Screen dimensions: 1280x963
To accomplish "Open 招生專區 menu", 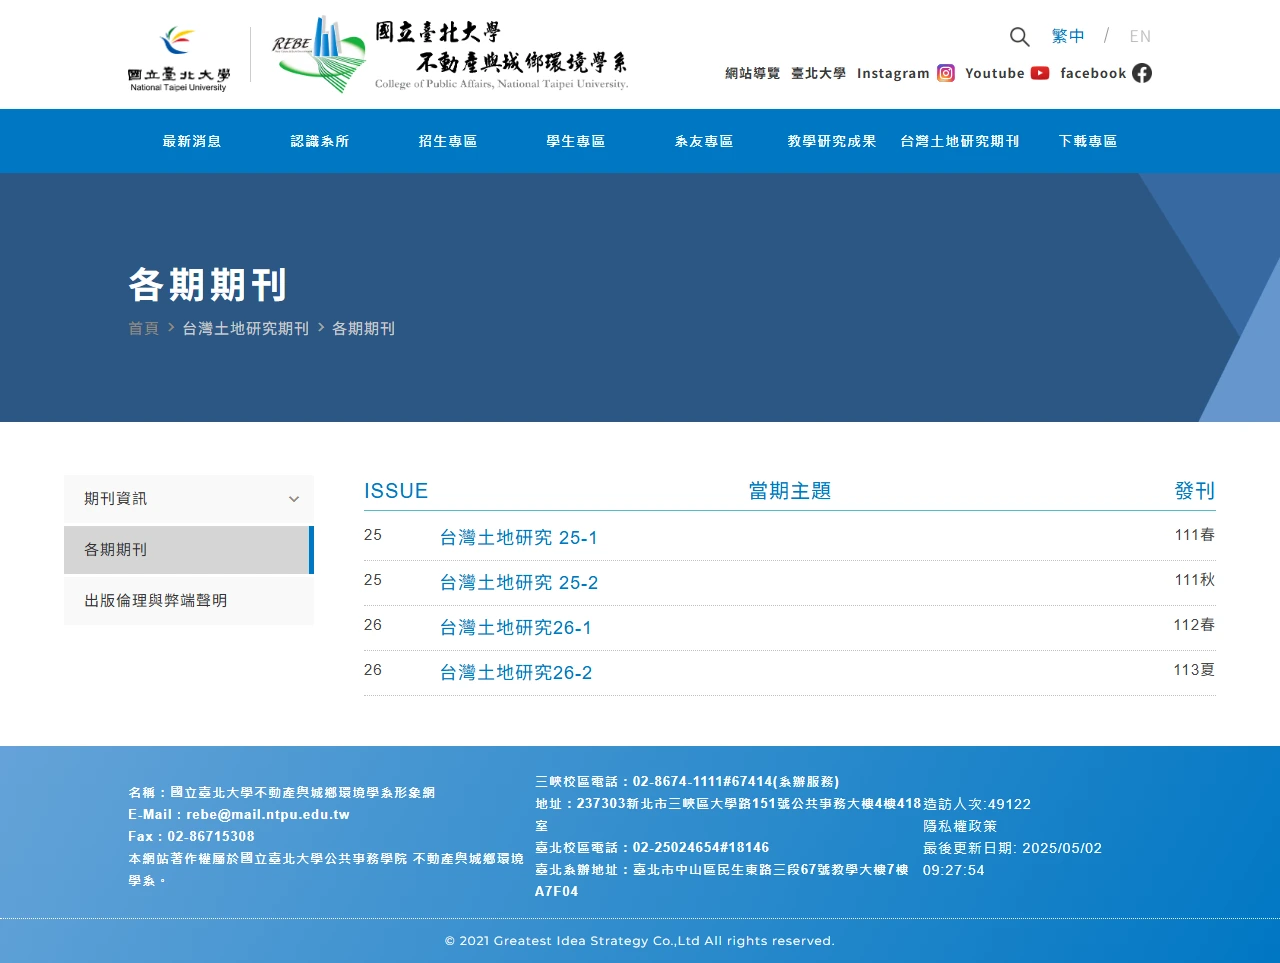I will coord(448,141).
